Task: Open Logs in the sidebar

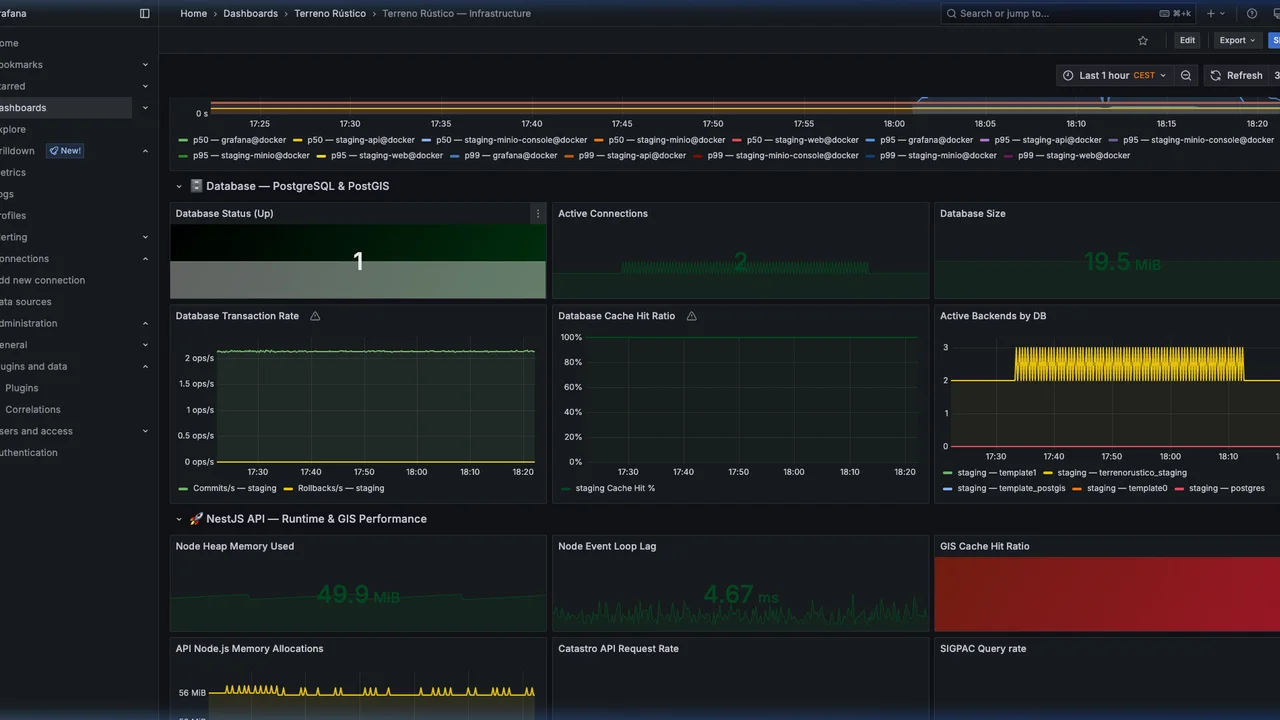Action: click(x=7, y=195)
